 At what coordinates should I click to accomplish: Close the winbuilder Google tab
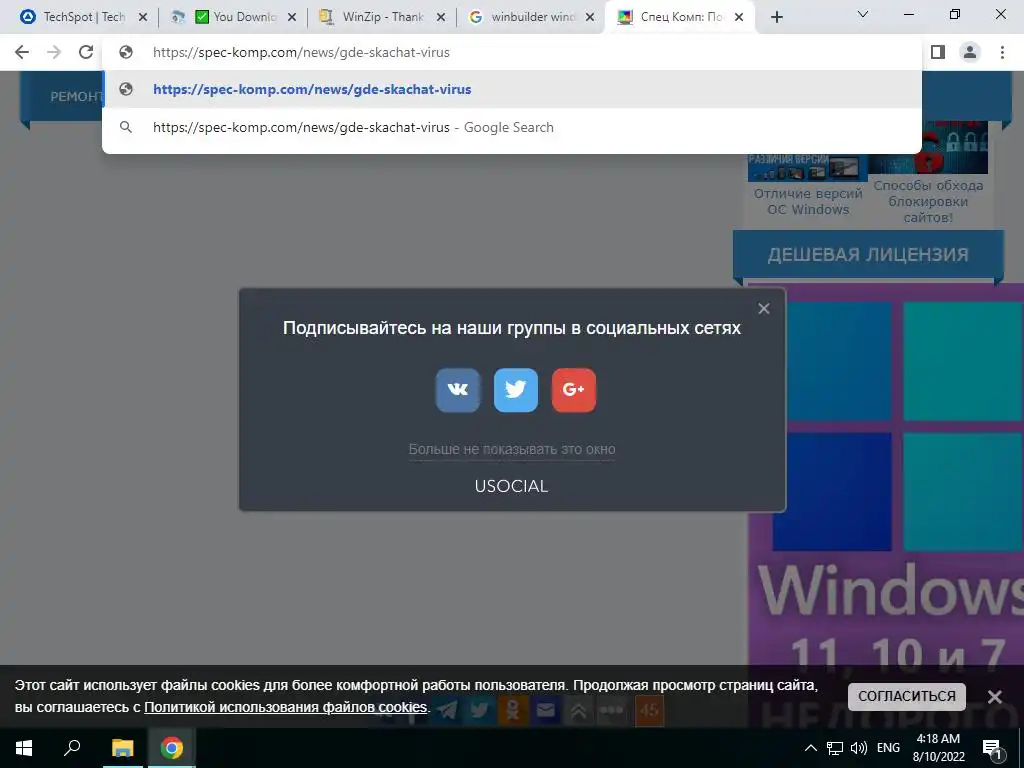point(590,18)
